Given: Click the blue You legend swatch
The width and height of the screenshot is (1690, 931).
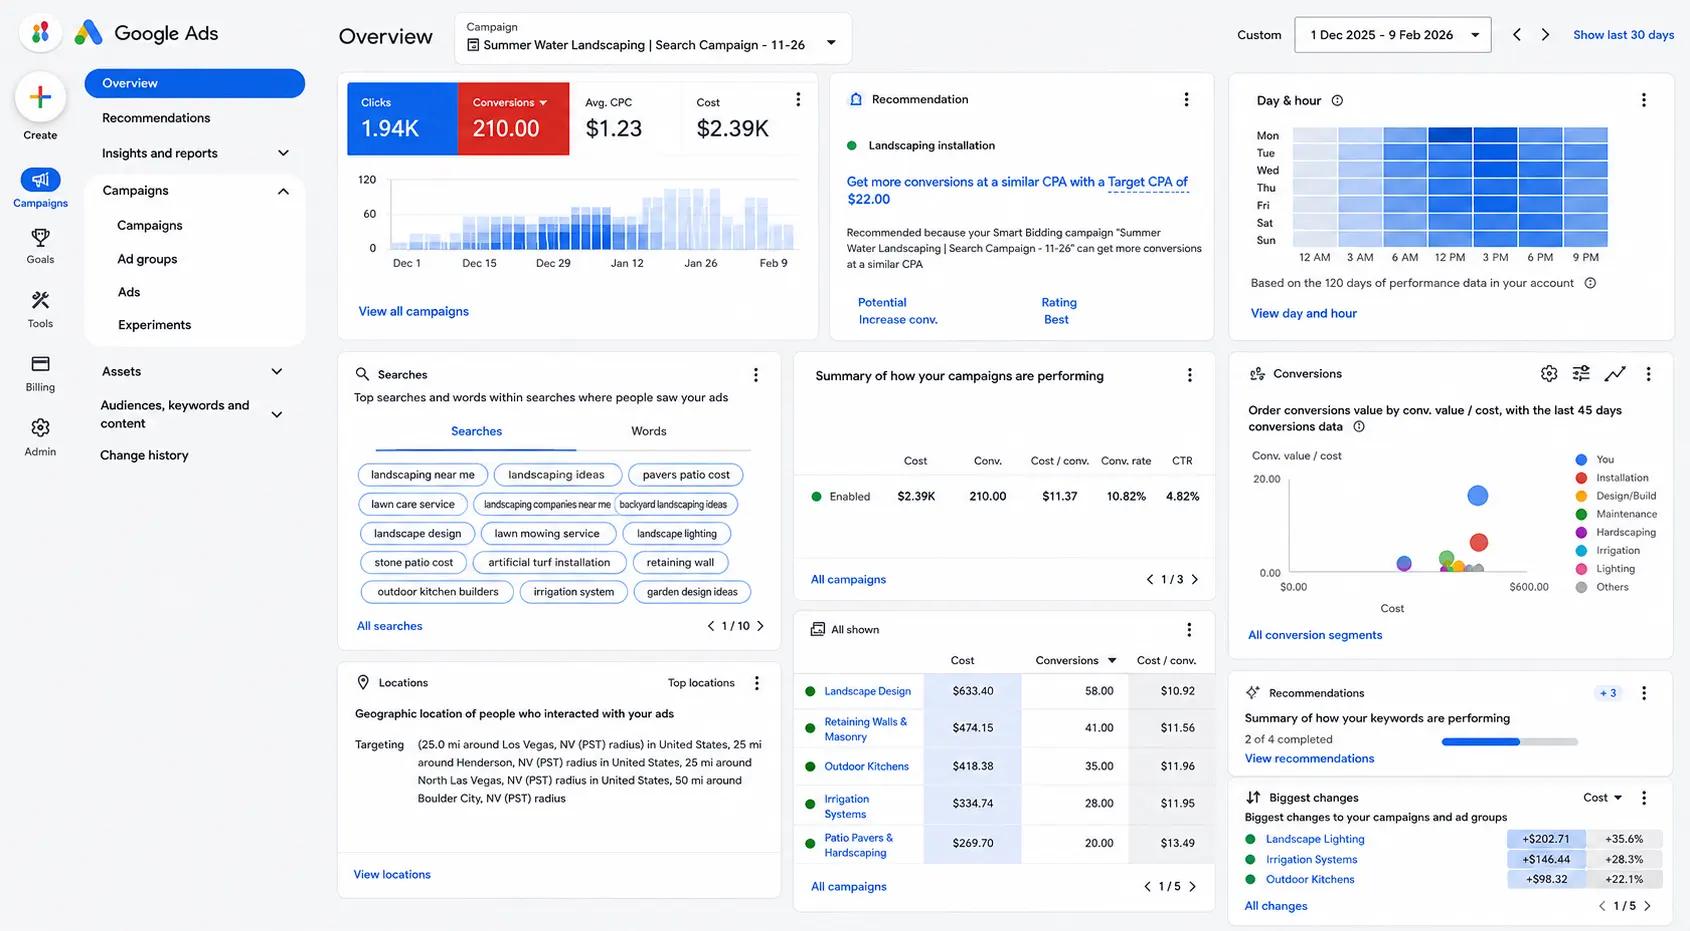Looking at the screenshot, I should click(x=1581, y=460).
